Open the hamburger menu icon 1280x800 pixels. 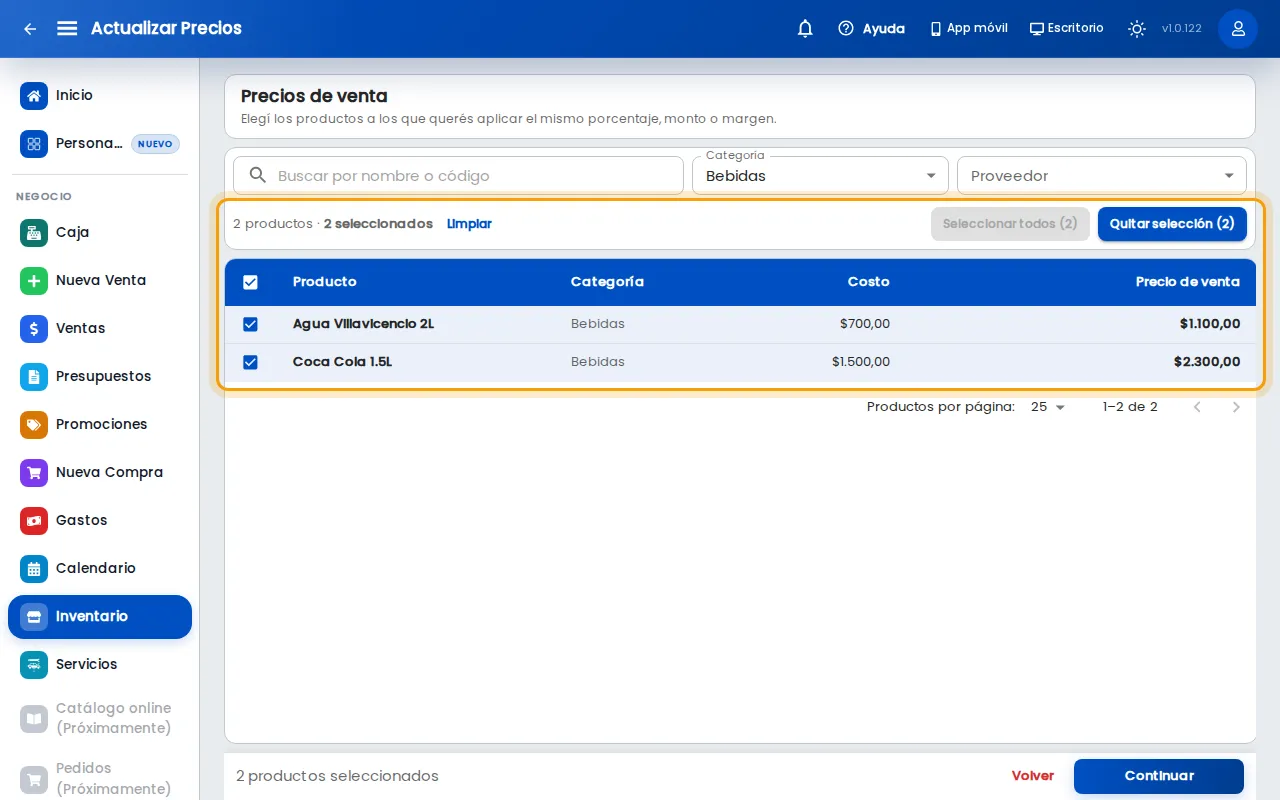[67, 28]
